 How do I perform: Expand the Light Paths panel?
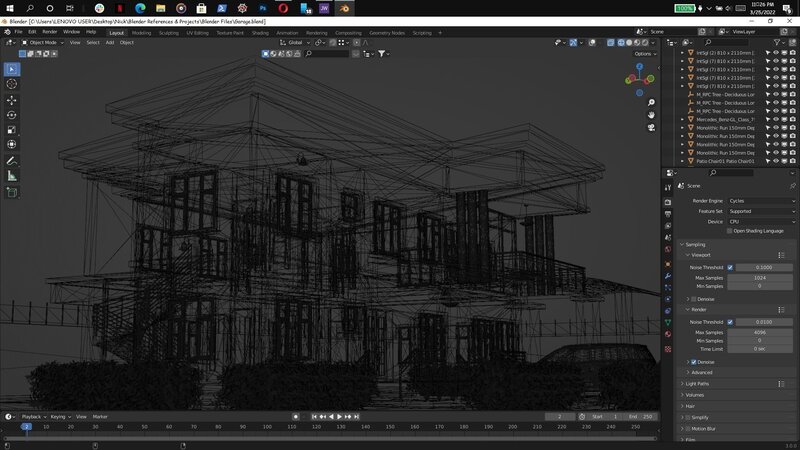click(x=698, y=383)
